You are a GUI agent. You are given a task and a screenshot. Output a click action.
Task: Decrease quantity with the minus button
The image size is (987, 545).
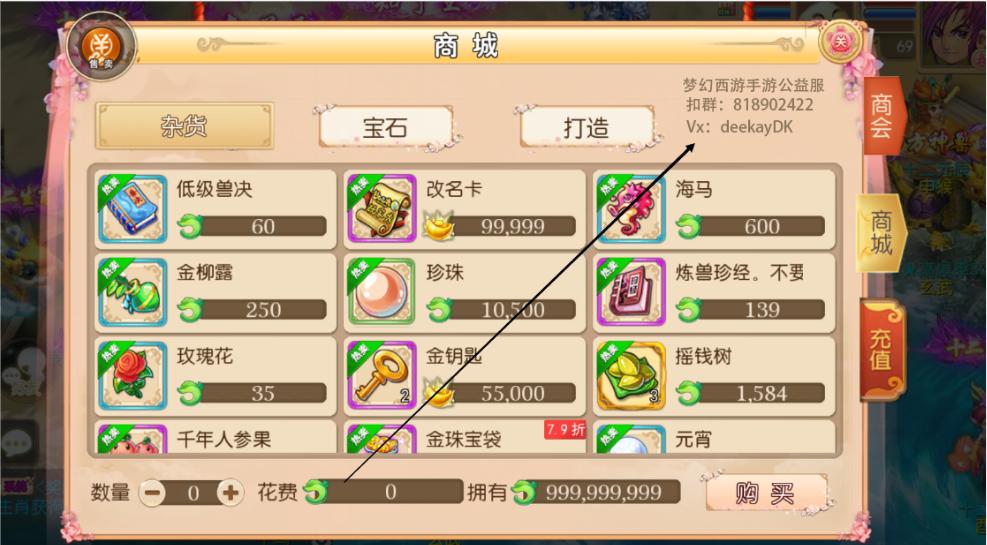click(152, 493)
